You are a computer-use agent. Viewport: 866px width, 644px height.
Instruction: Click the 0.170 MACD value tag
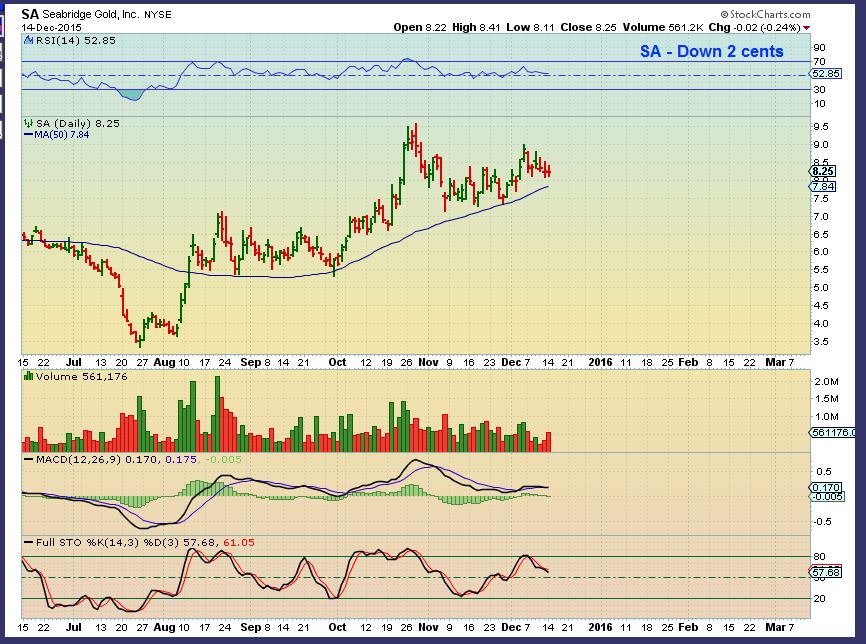[x=825, y=486]
